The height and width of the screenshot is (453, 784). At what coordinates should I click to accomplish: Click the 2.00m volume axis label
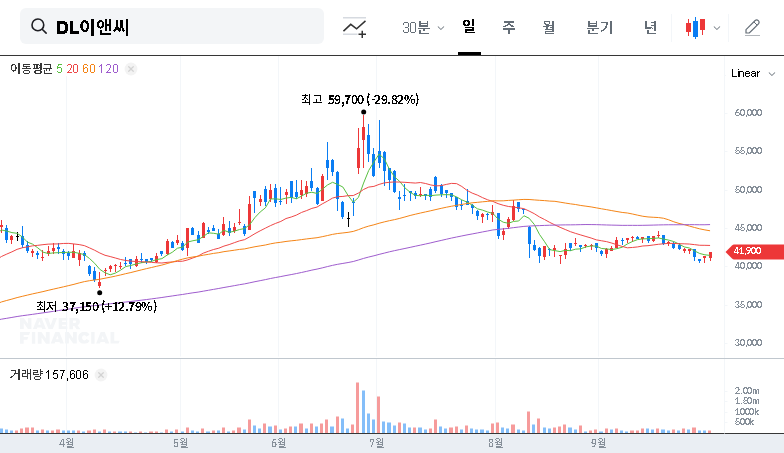pos(747,390)
